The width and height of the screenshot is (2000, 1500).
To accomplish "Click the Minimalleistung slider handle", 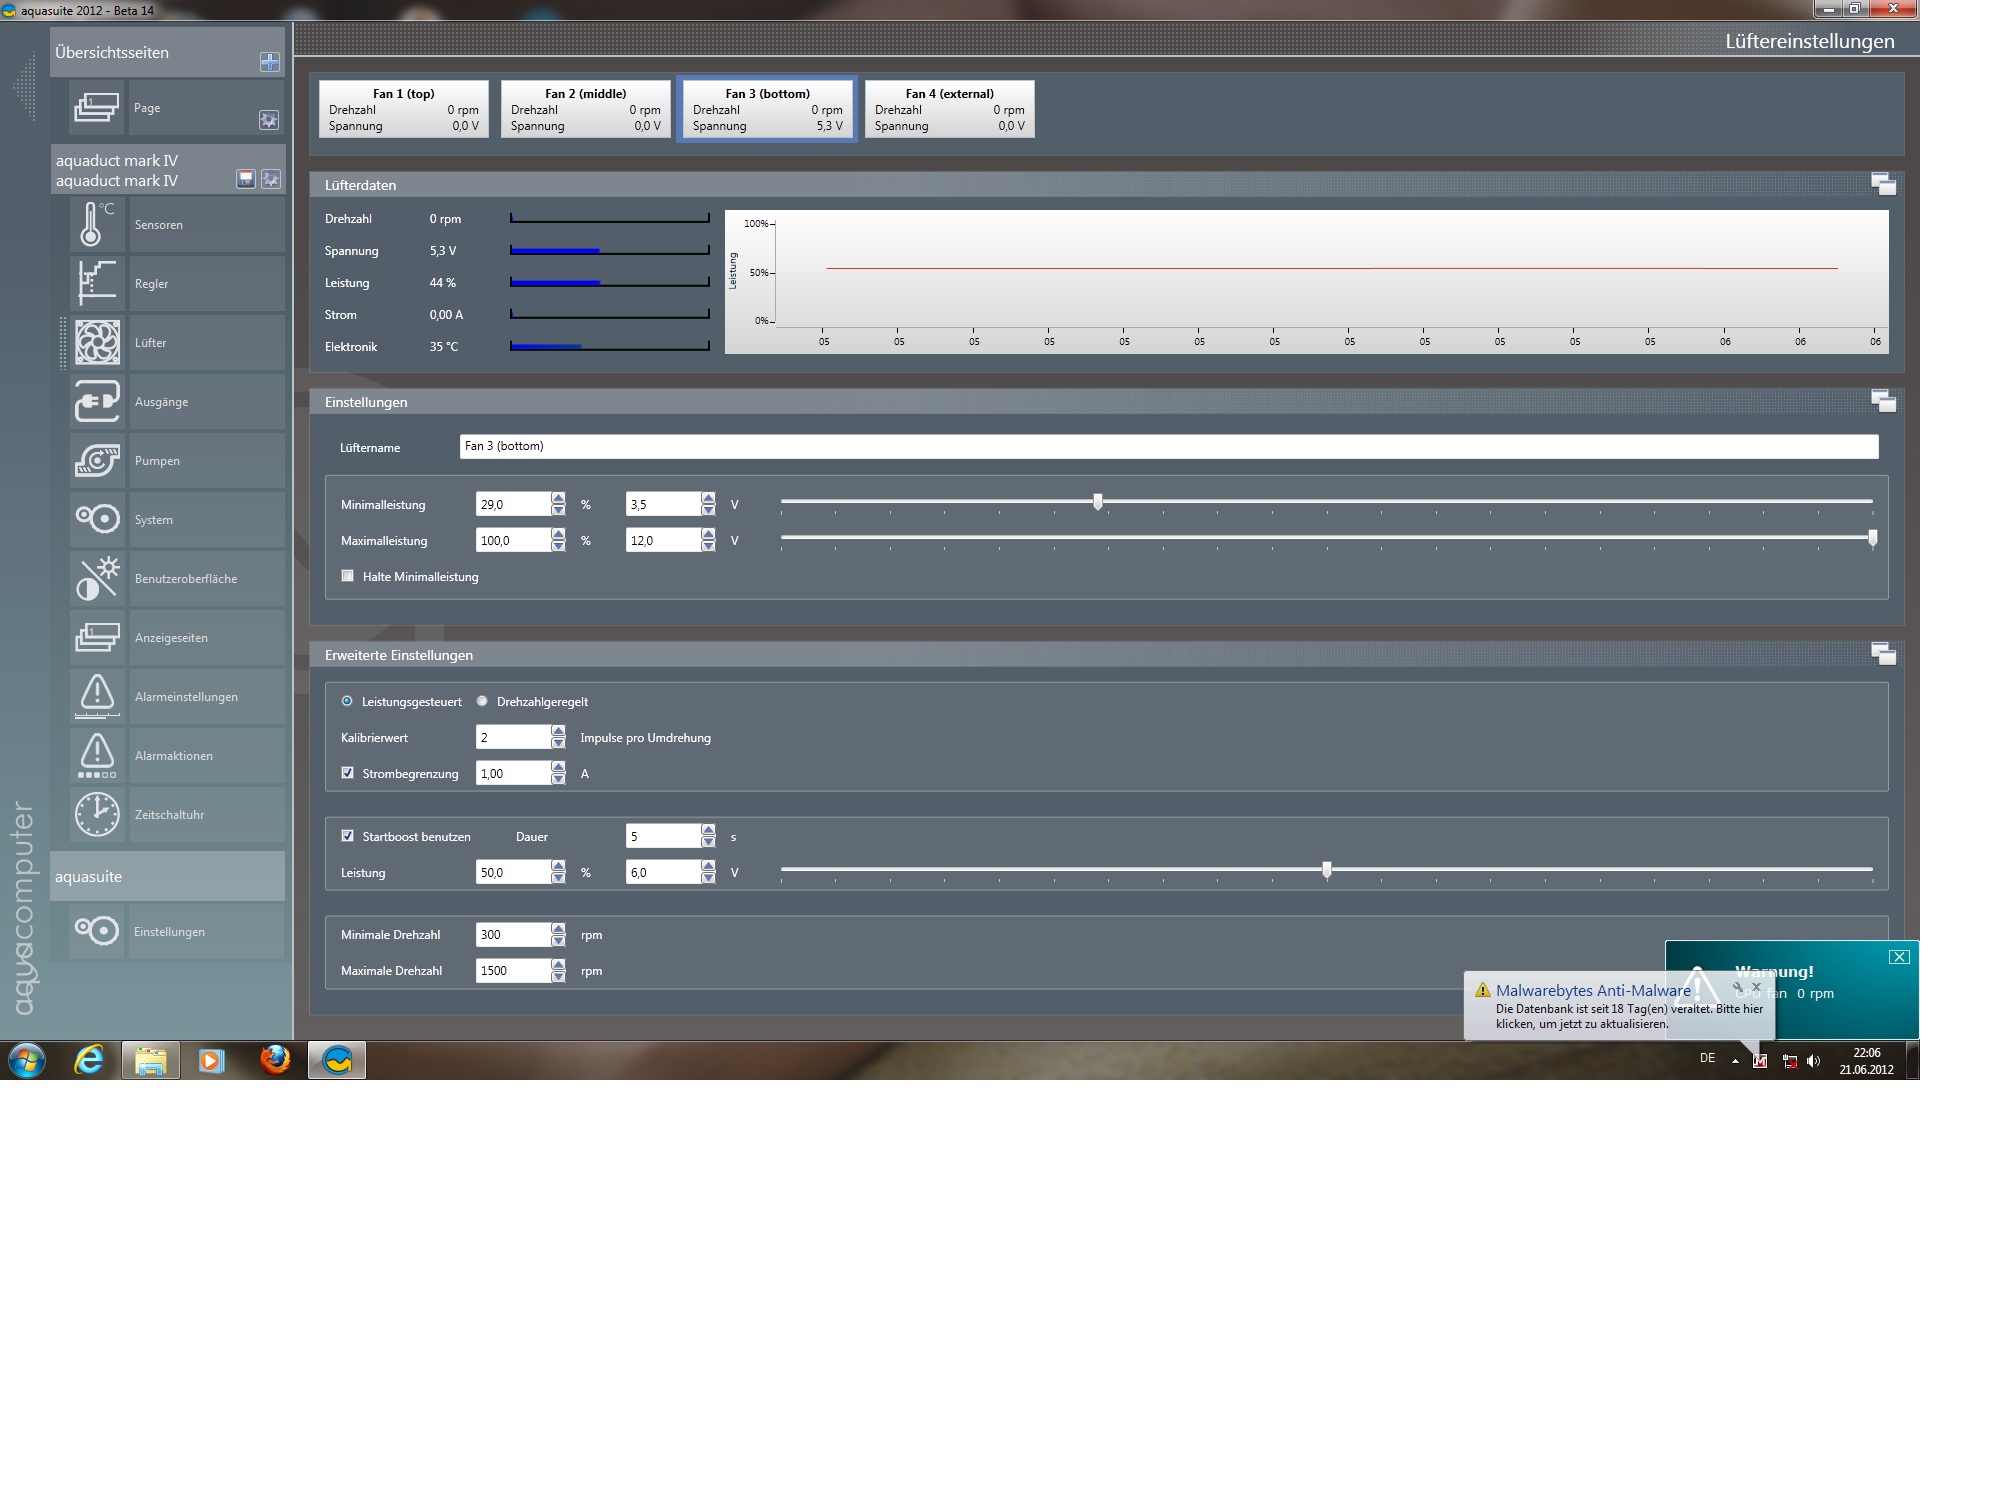I will tap(1098, 502).
